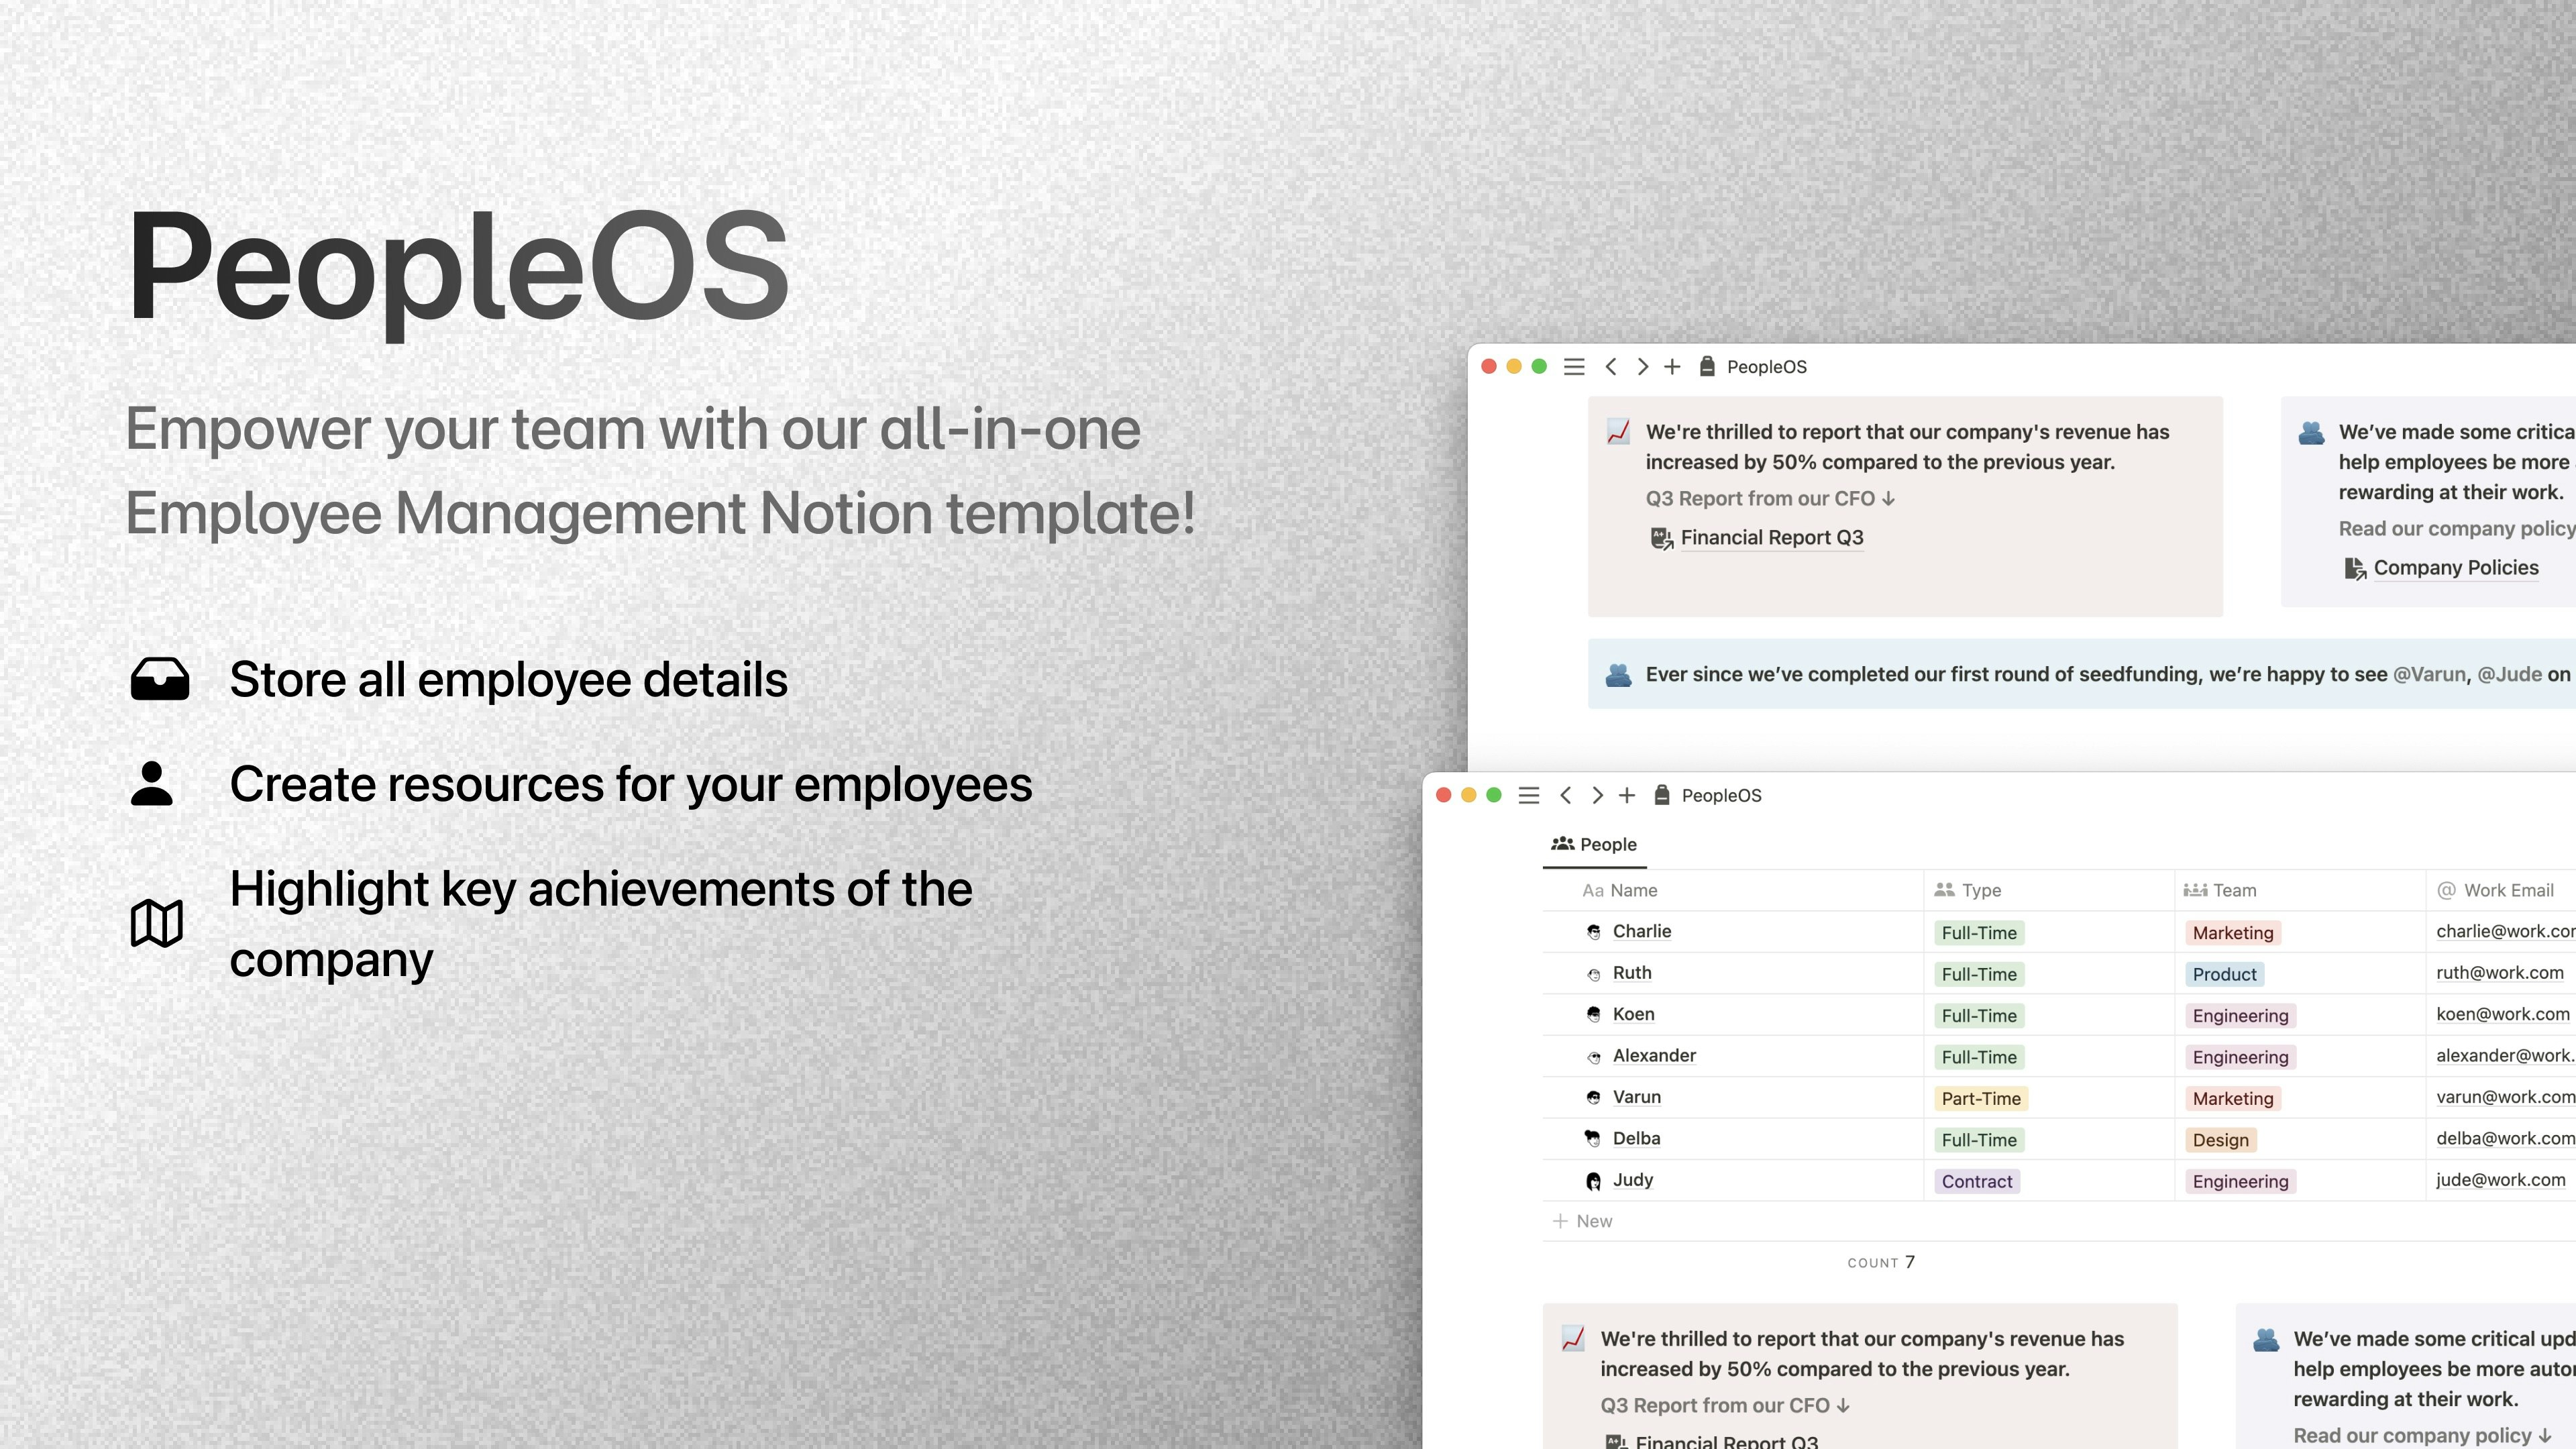This screenshot has width=2576, height=1449.
Task: Go back in the back PeopleOS window
Action: pyautogui.click(x=1611, y=367)
